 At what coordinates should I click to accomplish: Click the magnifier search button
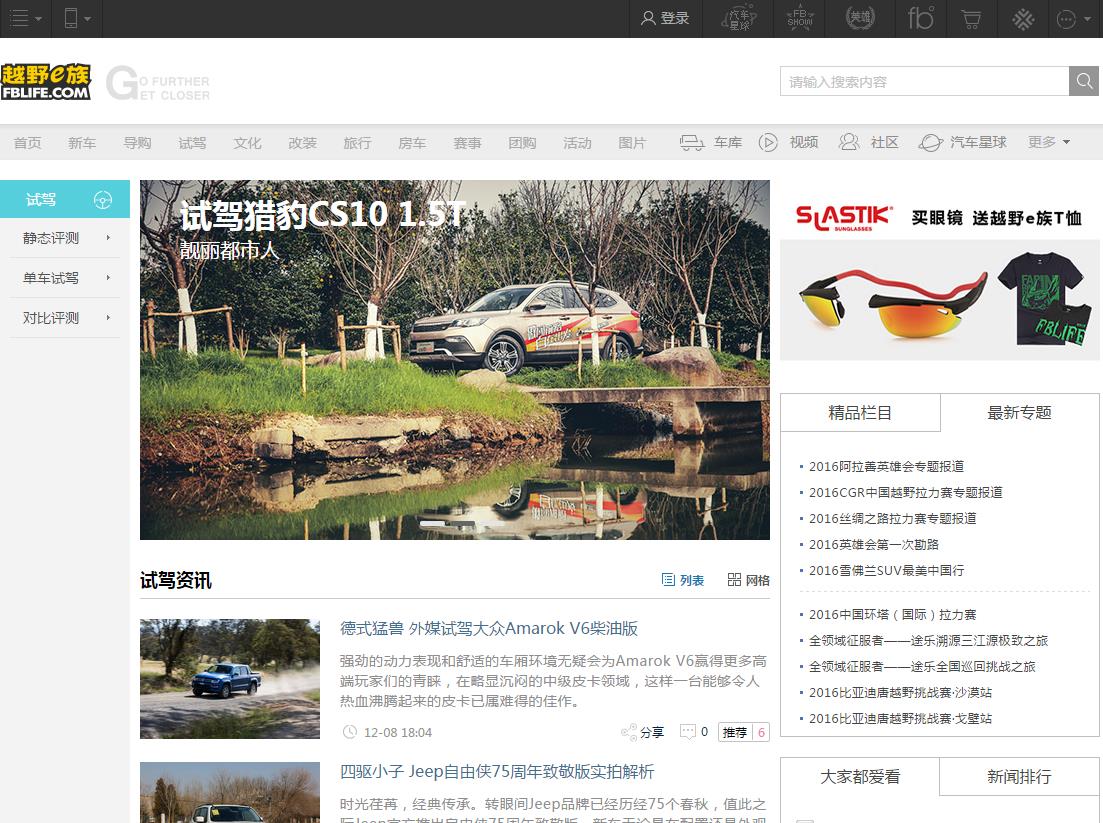pos(1084,82)
